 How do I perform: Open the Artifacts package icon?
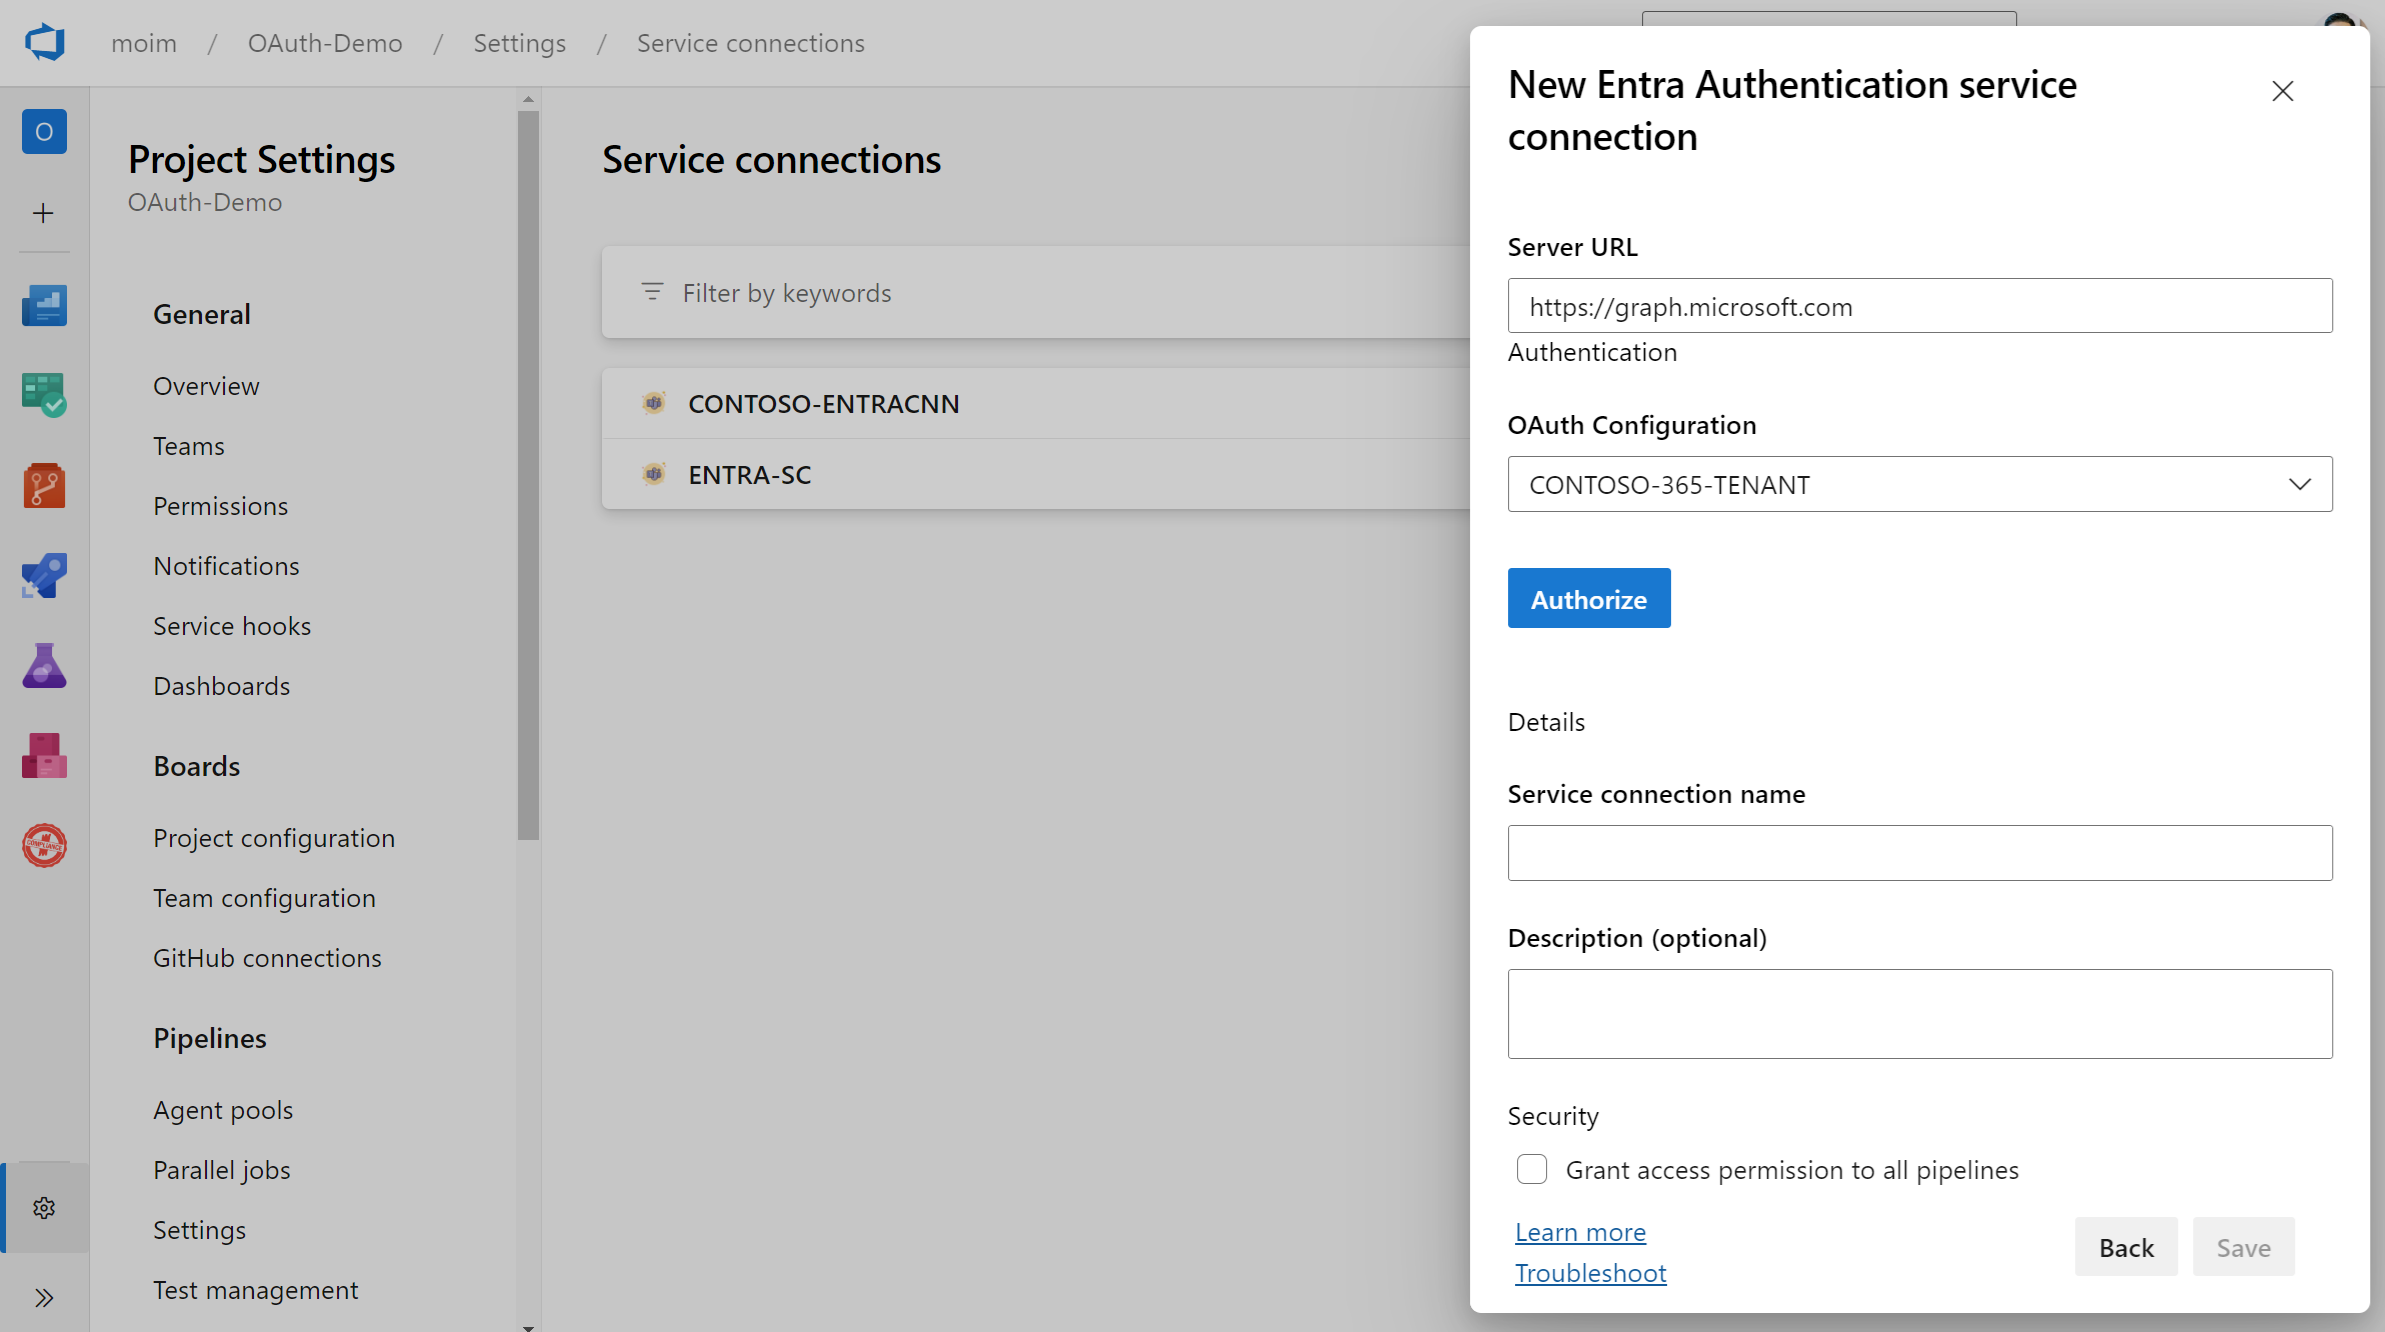click(44, 756)
